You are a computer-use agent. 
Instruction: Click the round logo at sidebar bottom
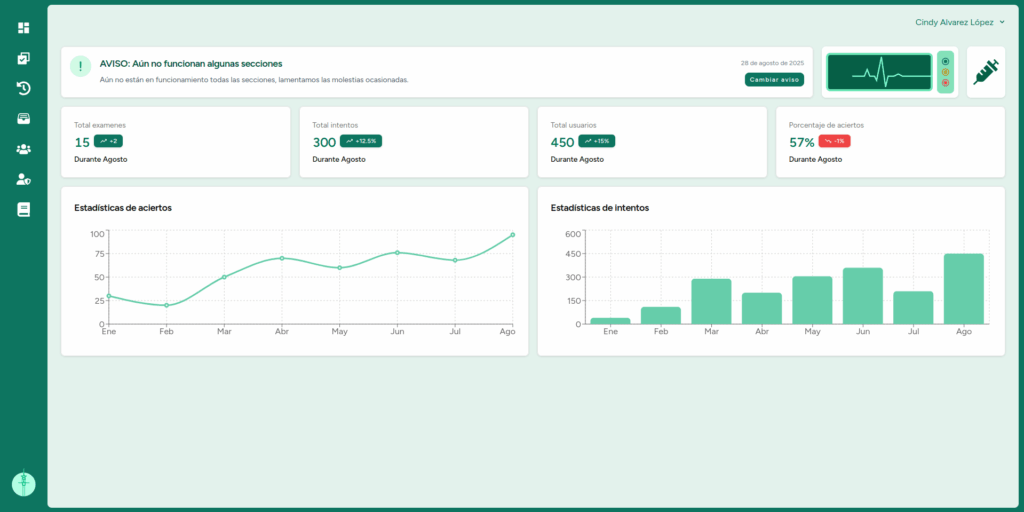click(23, 484)
